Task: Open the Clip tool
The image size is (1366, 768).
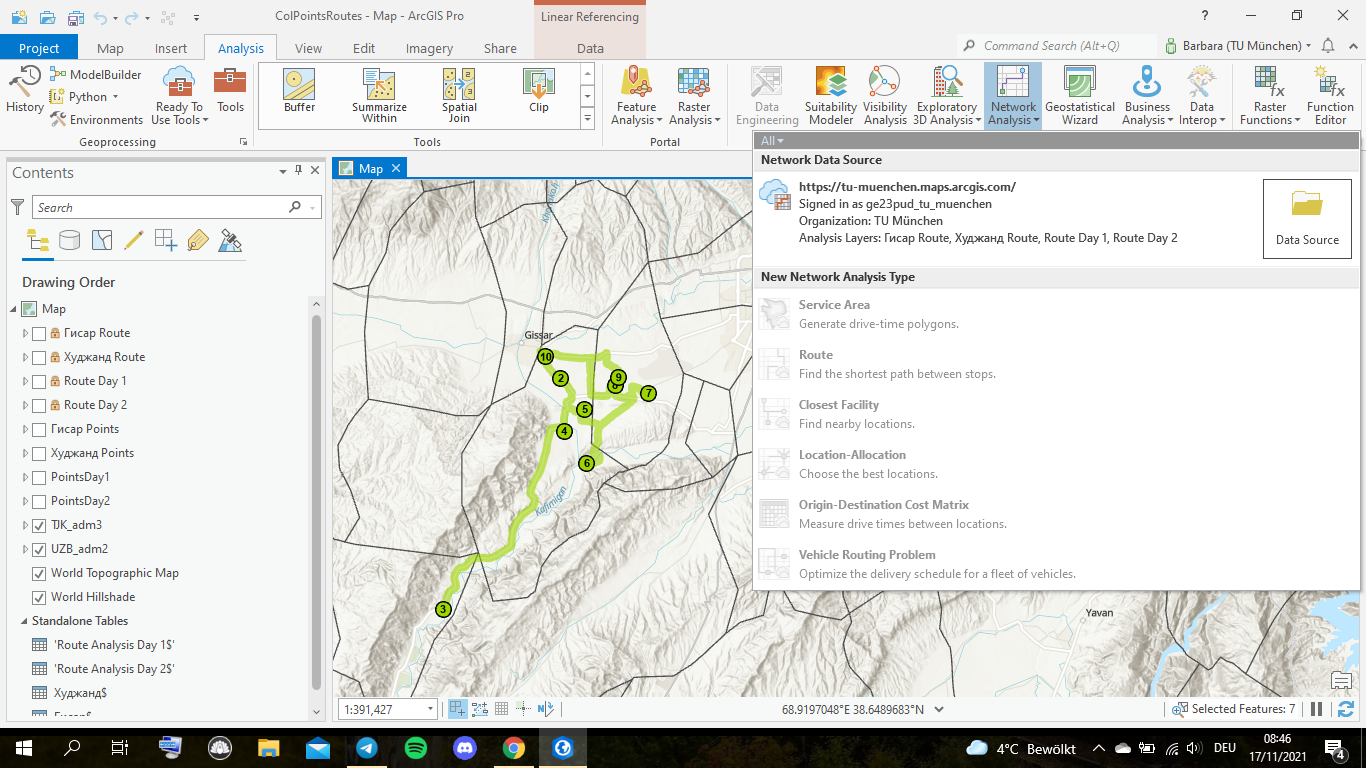Action: click(539, 90)
